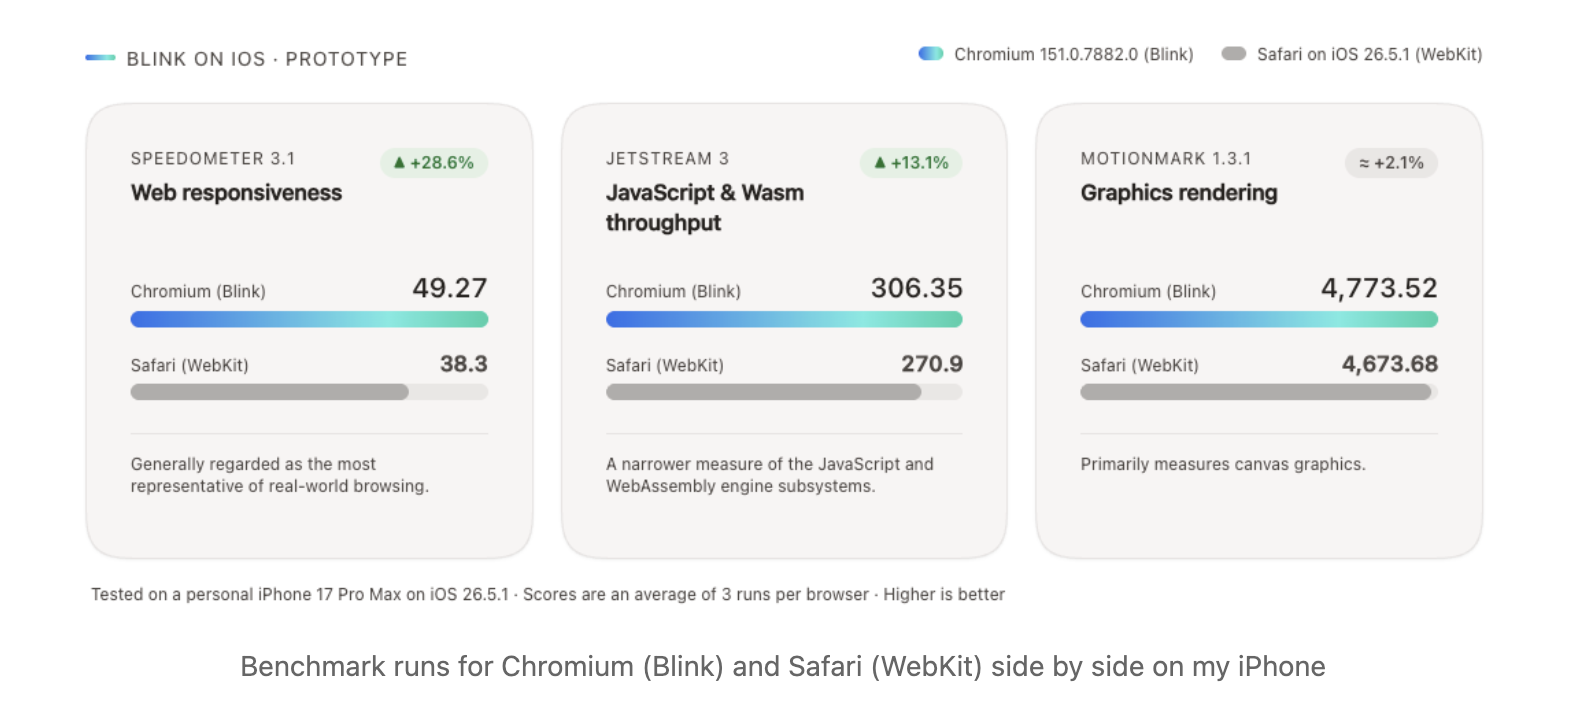The image size is (1596, 722).
Task: Click 'Chromium (Blink)' label in Speedometer card
Action: pos(198,291)
